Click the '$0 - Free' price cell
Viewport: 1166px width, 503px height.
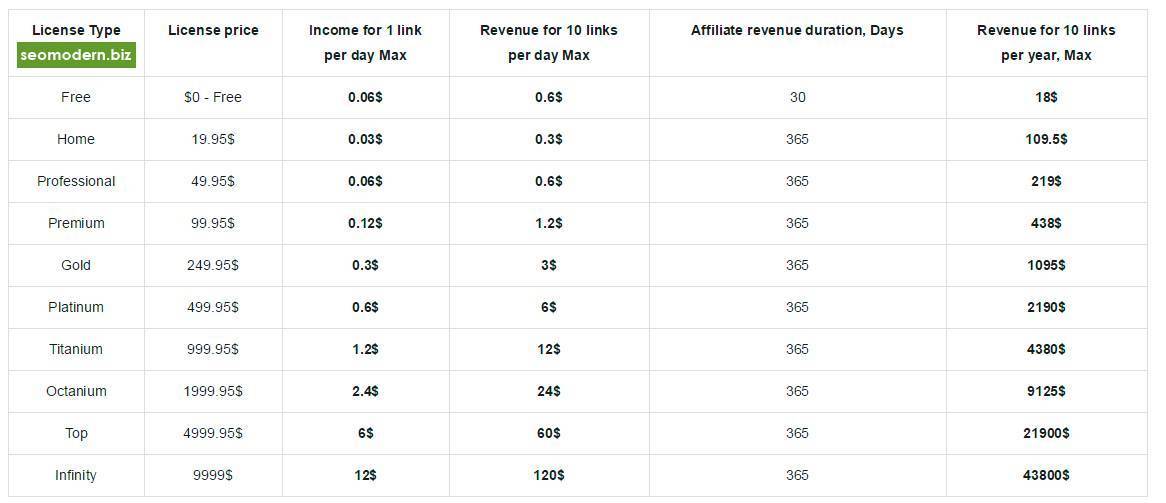click(213, 97)
